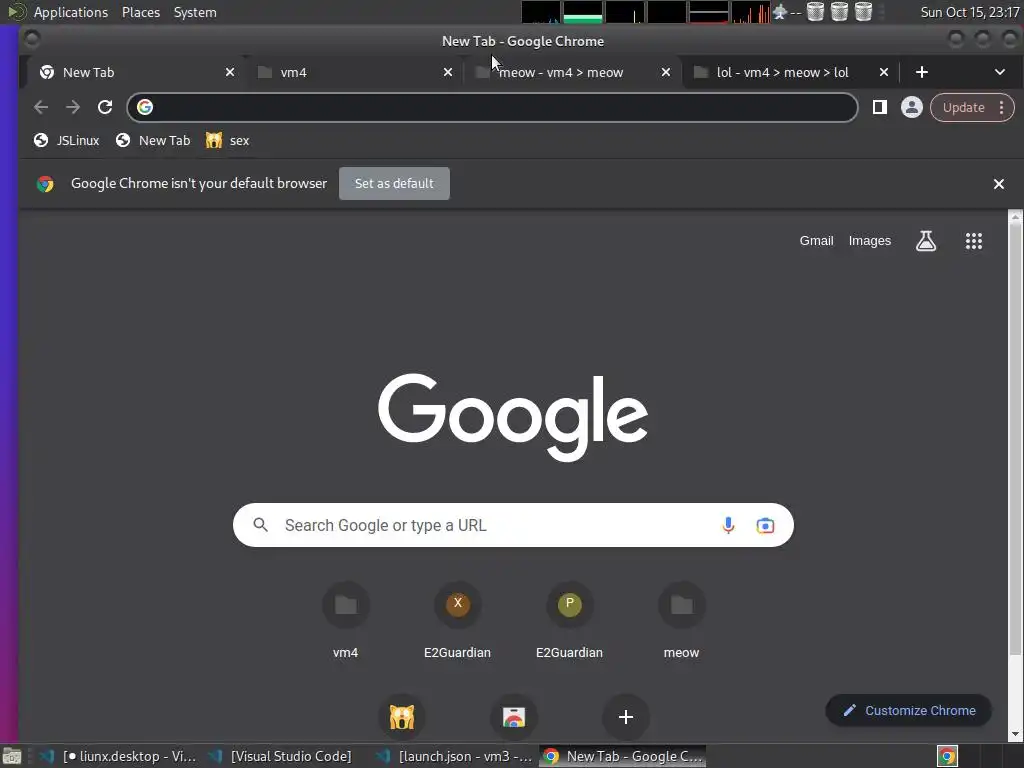Open Chrome side panel icon
Image resolution: width=1024 pixels, height=768 pixels.
click(880, 107)
